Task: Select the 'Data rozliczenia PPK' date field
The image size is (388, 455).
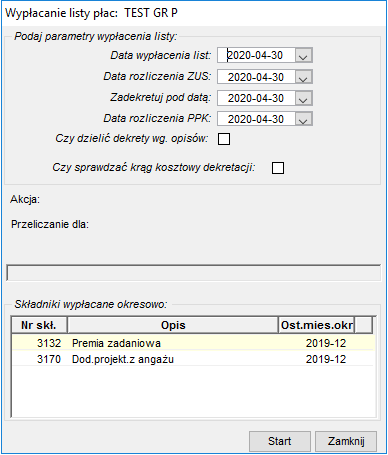Action: click(256, 119)
